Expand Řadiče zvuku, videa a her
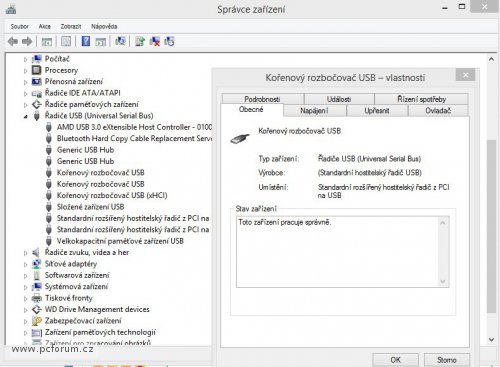500x367 pixels. pyautogui.click(x=25, y=253)
